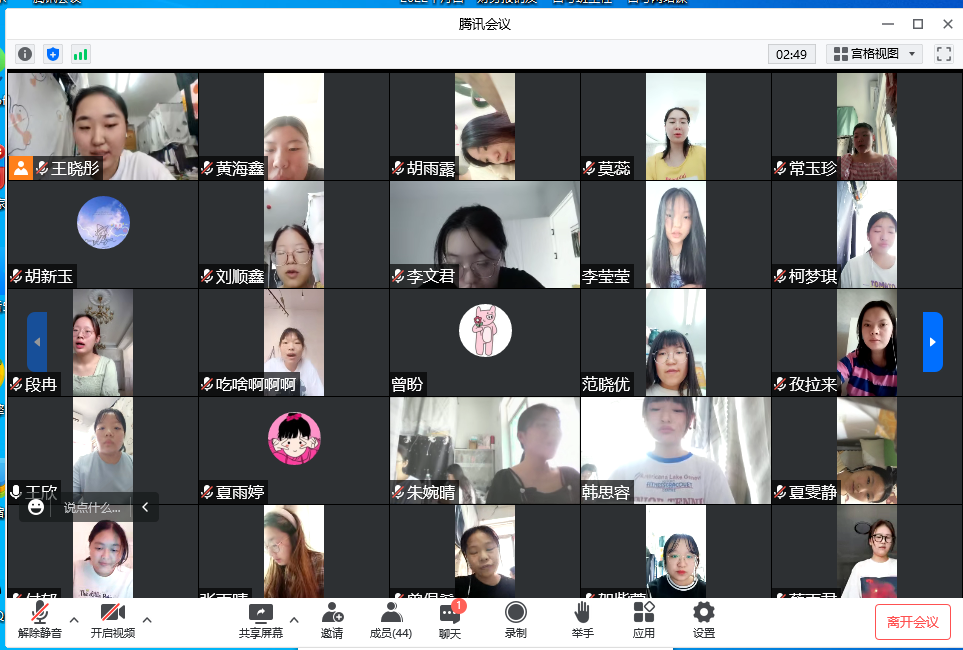963x650 pixels.
Task: Expand audio options arrow beside unmute
Action: (74, 619)
